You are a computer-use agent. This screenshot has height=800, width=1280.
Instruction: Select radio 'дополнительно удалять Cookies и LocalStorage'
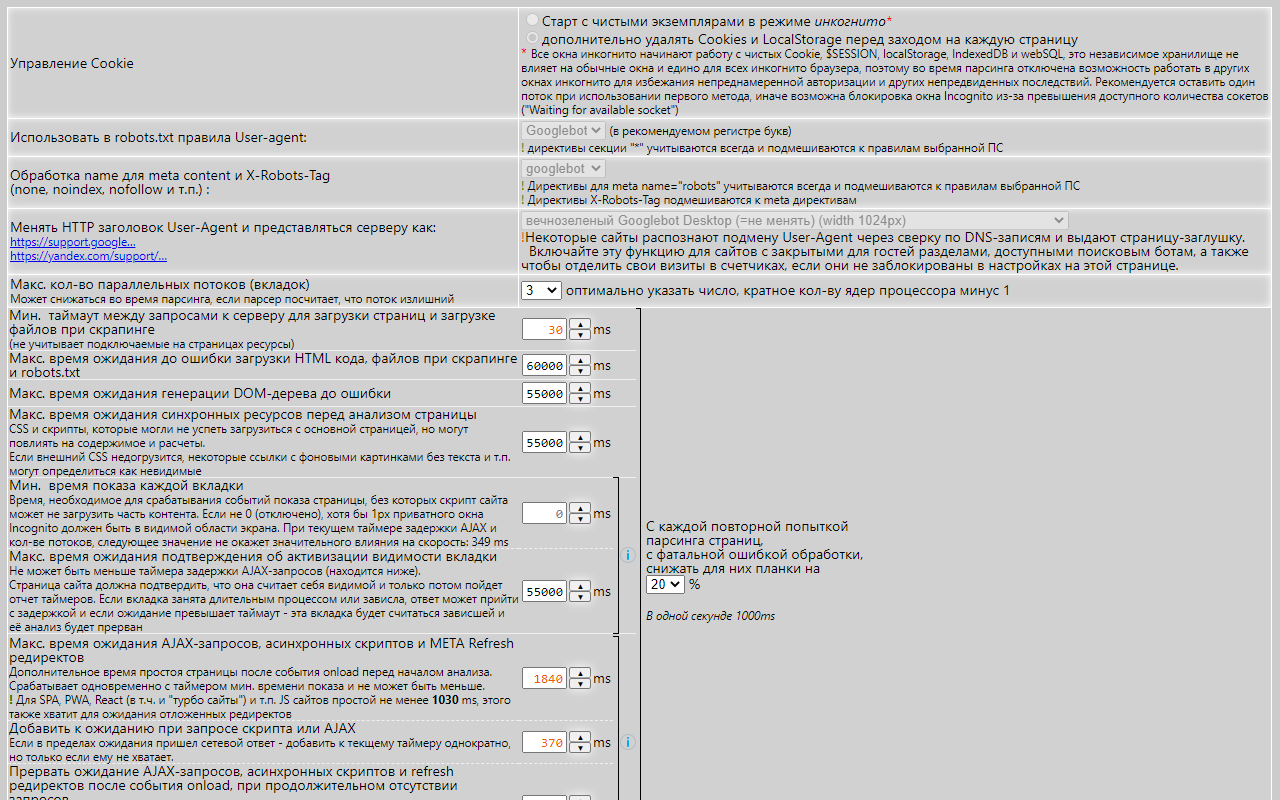[x=532, y=38]
